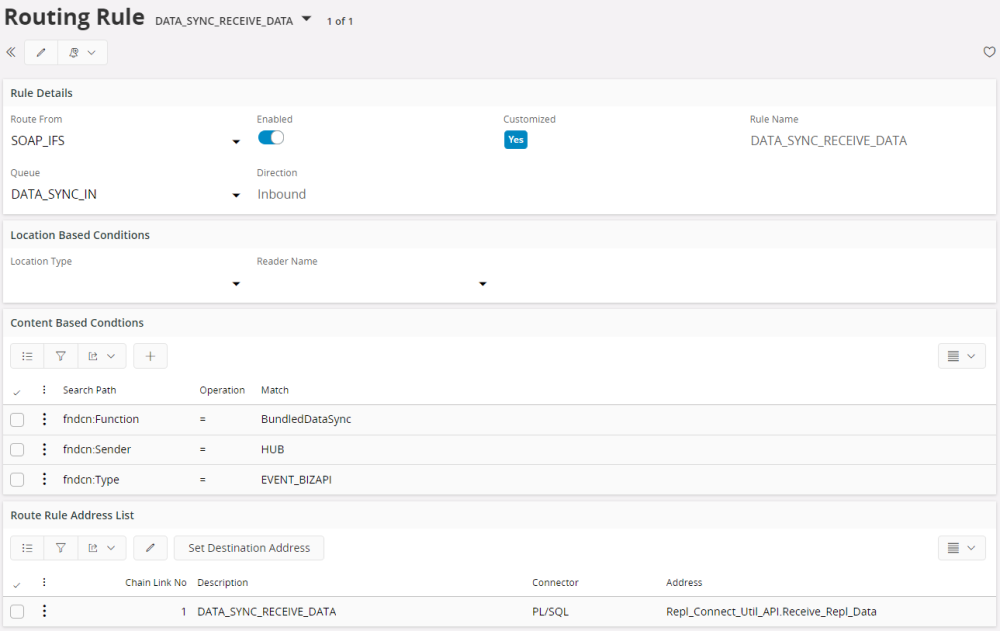
Task: Open view options menu for Content Based Conditions
Action: (x=961, y=356)
